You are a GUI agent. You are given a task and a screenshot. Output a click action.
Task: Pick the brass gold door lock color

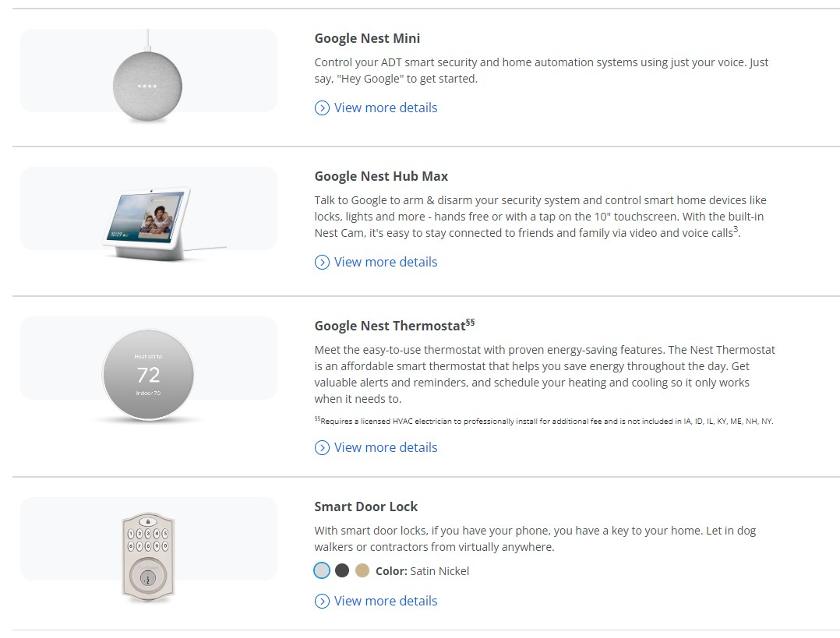[x=363, y=571]
